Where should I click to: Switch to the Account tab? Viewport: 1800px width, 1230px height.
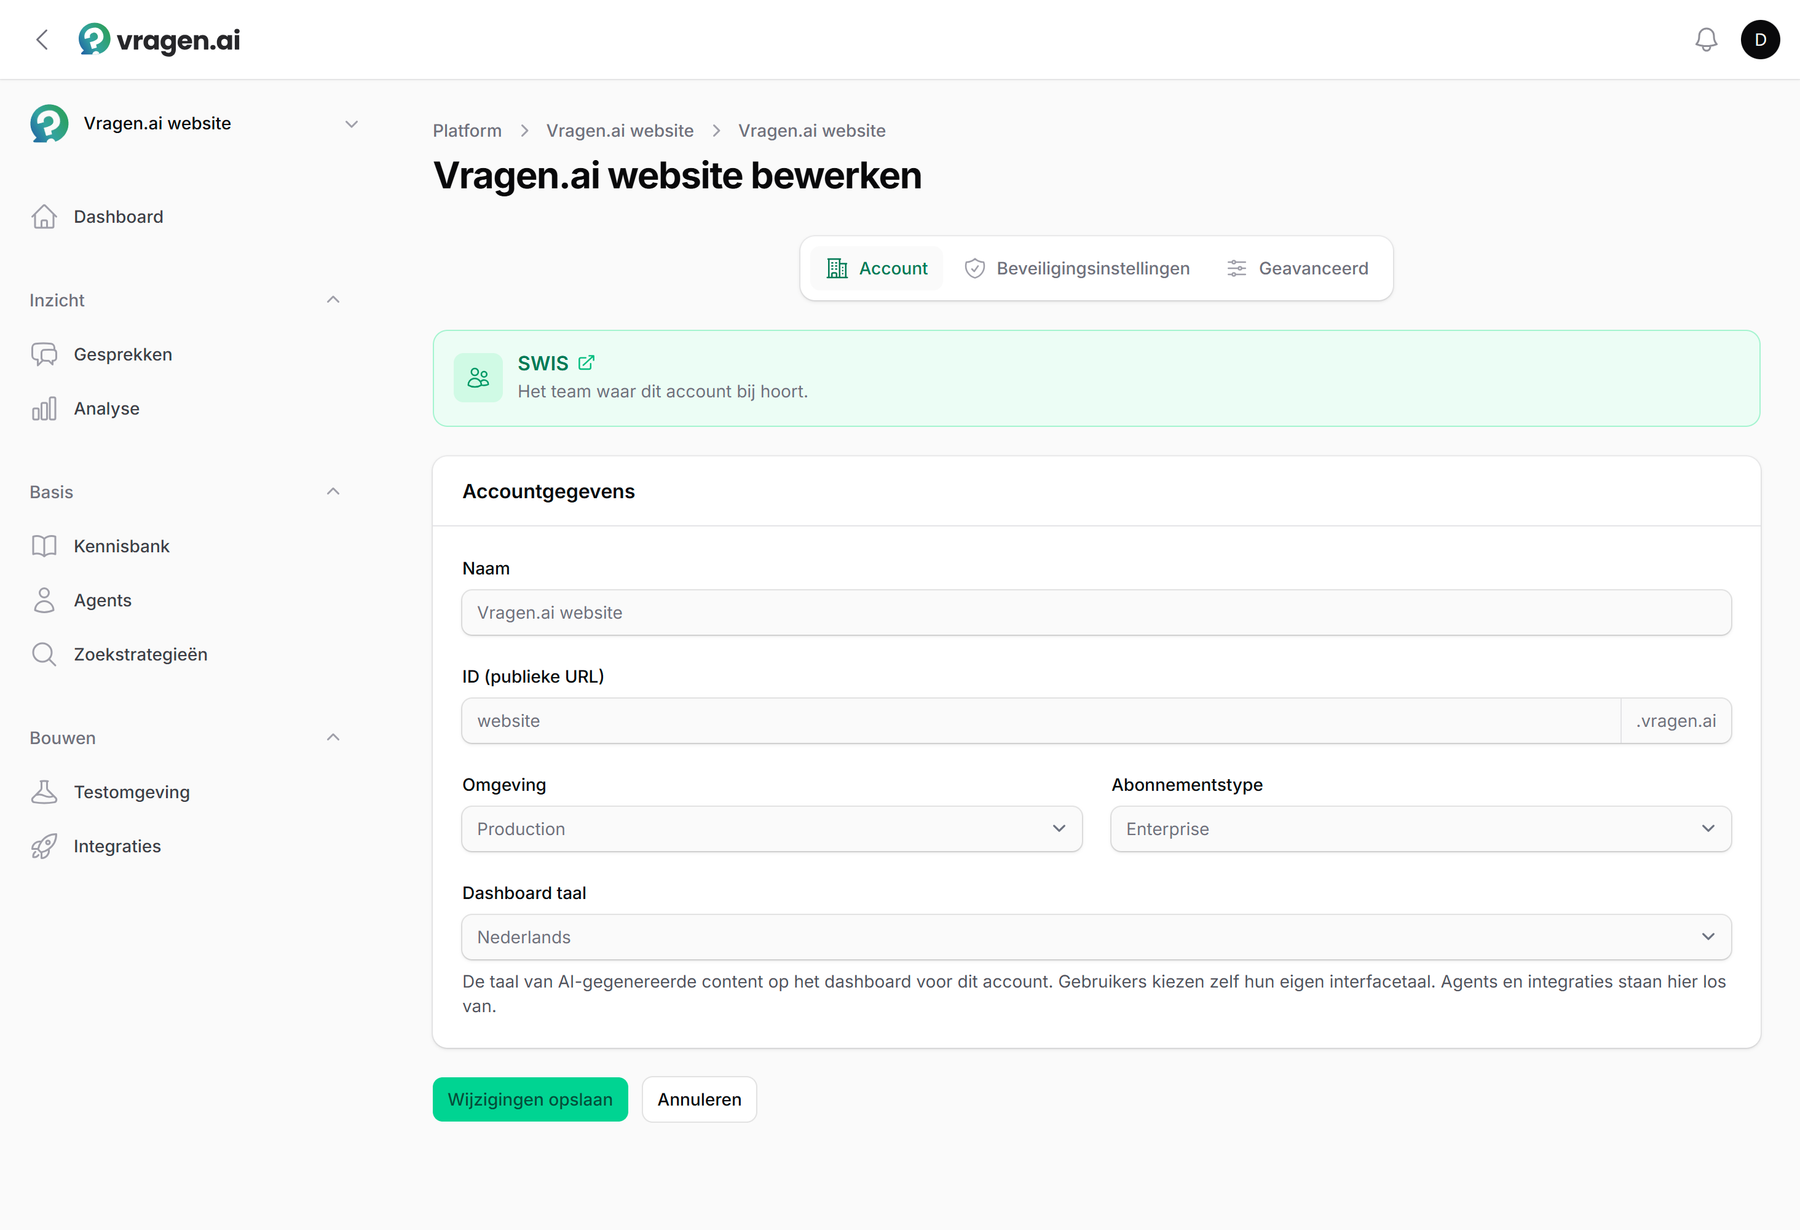[x=877, y=268]
